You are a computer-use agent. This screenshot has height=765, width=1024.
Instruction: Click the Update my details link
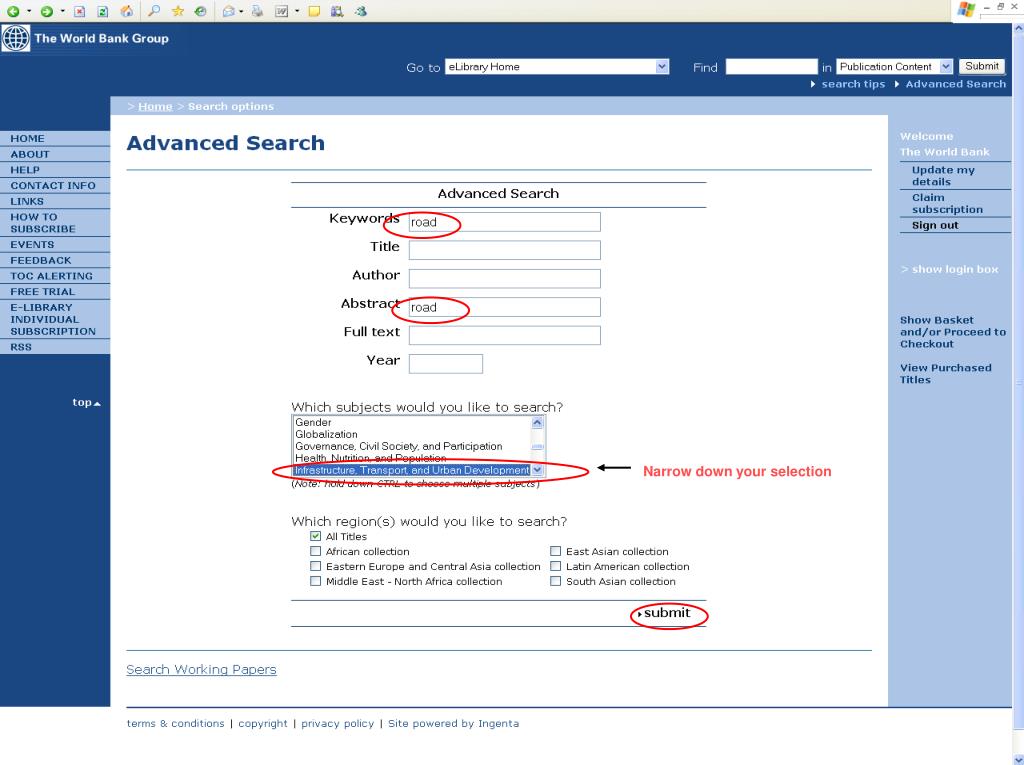943,176
